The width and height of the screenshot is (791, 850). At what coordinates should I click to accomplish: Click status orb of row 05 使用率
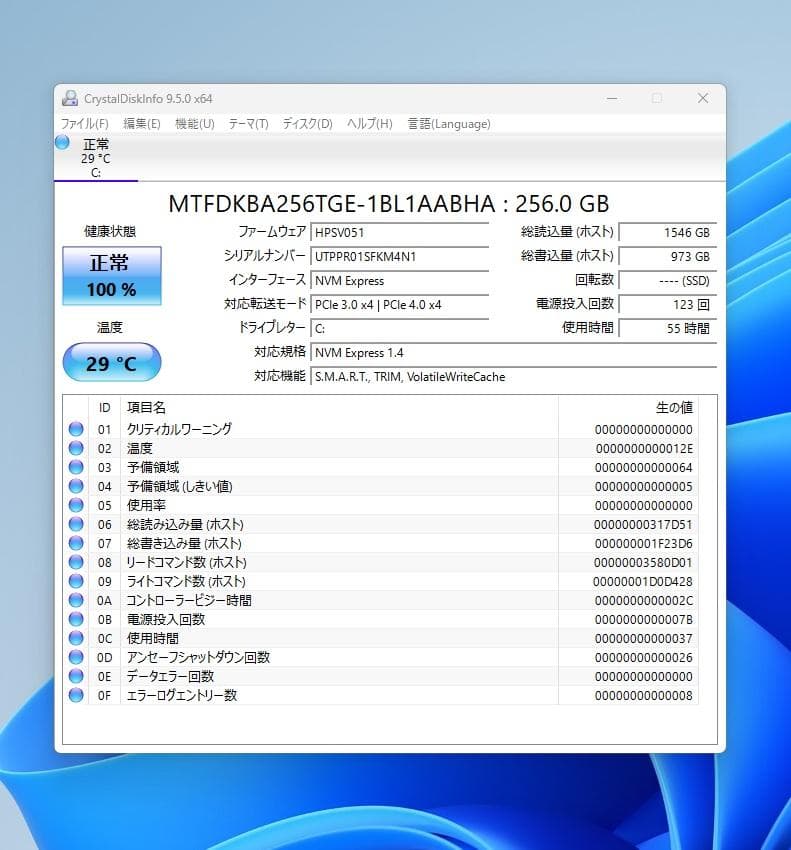(x=76, y=505)
